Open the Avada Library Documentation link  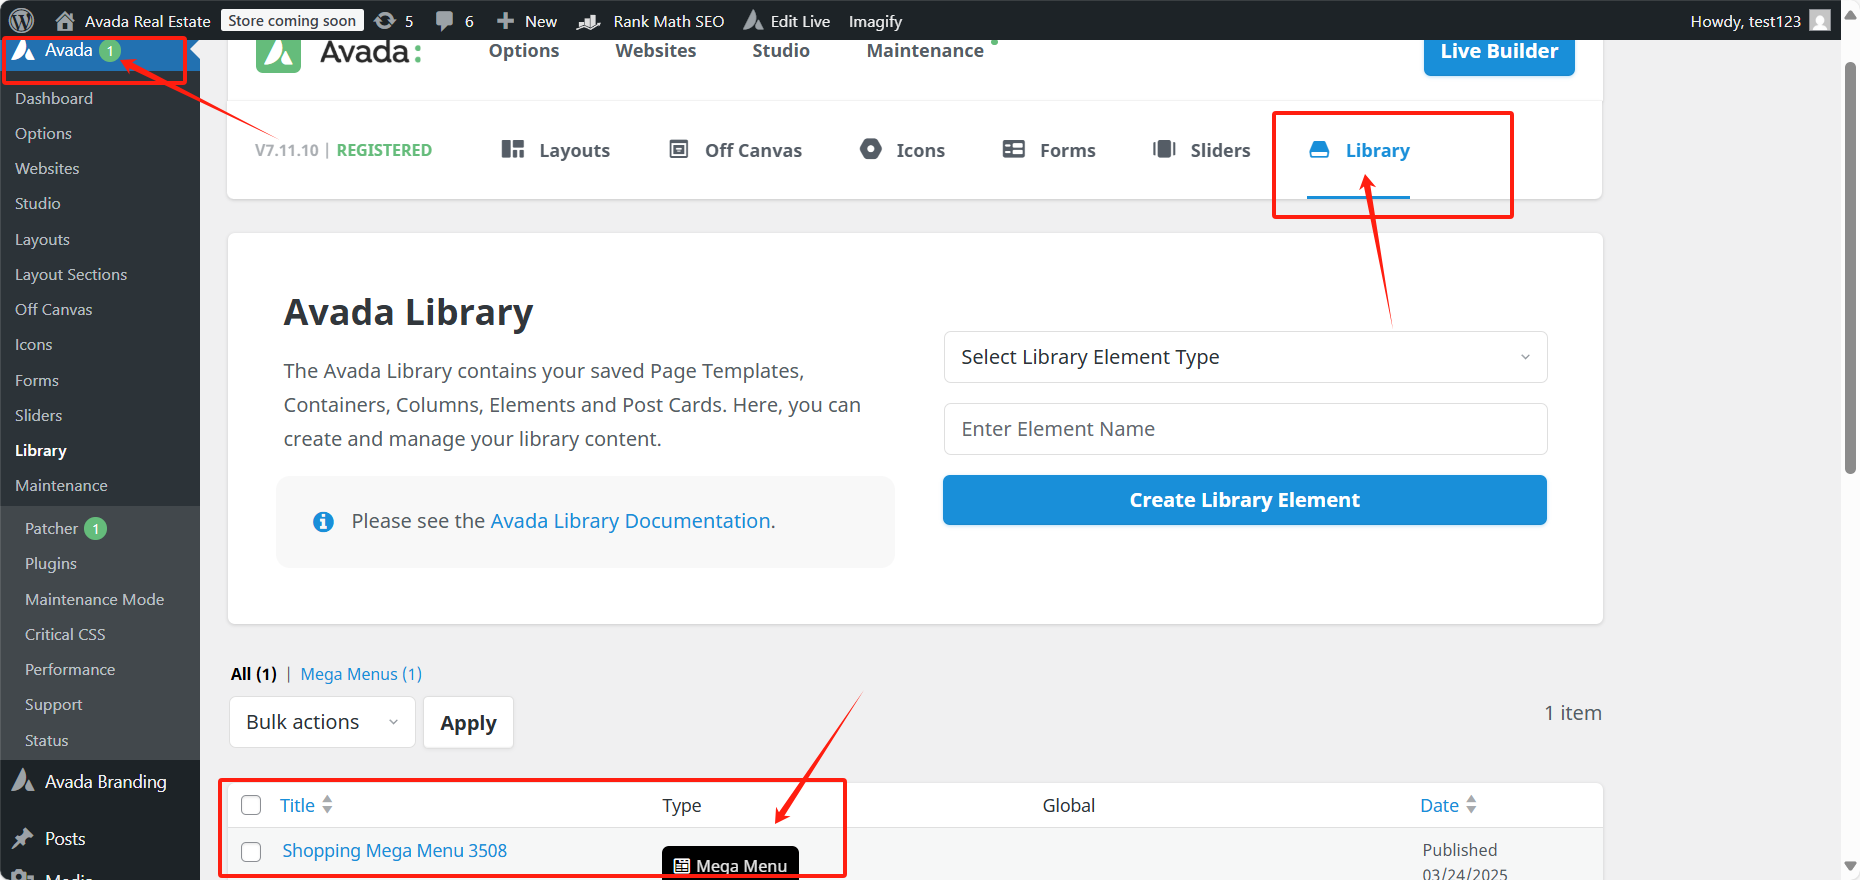click(x=630, y=521)
